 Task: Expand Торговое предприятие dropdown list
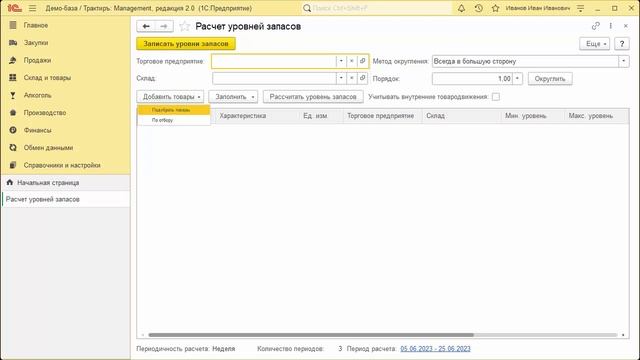341,61
